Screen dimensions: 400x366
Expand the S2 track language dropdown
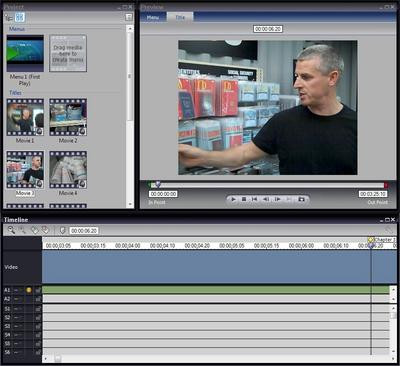point(18,318)
